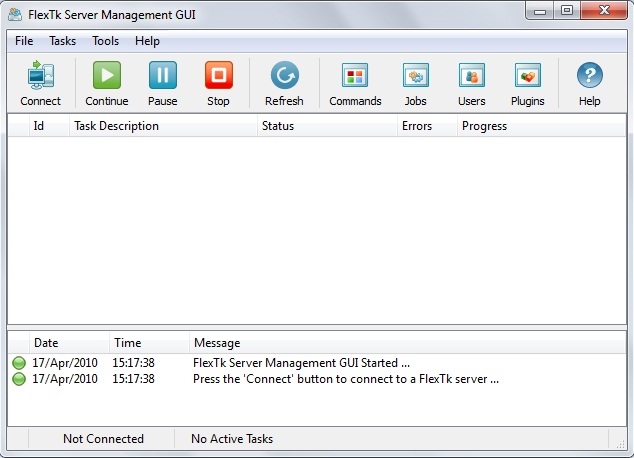The width and height of the screenshot is (634, 458).
Task: Click the FlexTk app icon in title bar
Action: point(15,15)
